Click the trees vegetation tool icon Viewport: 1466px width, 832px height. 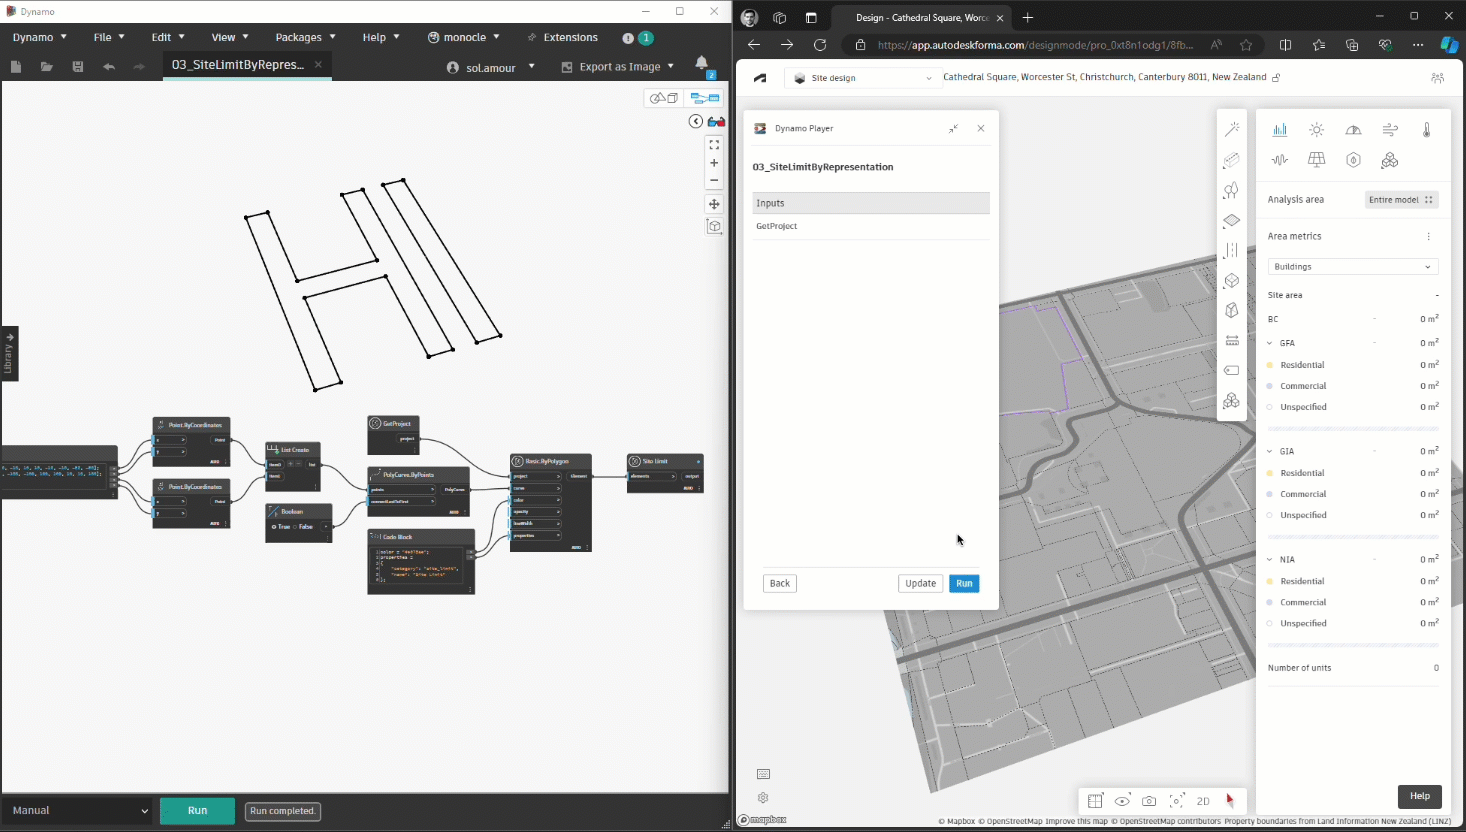pos(1231,190)
